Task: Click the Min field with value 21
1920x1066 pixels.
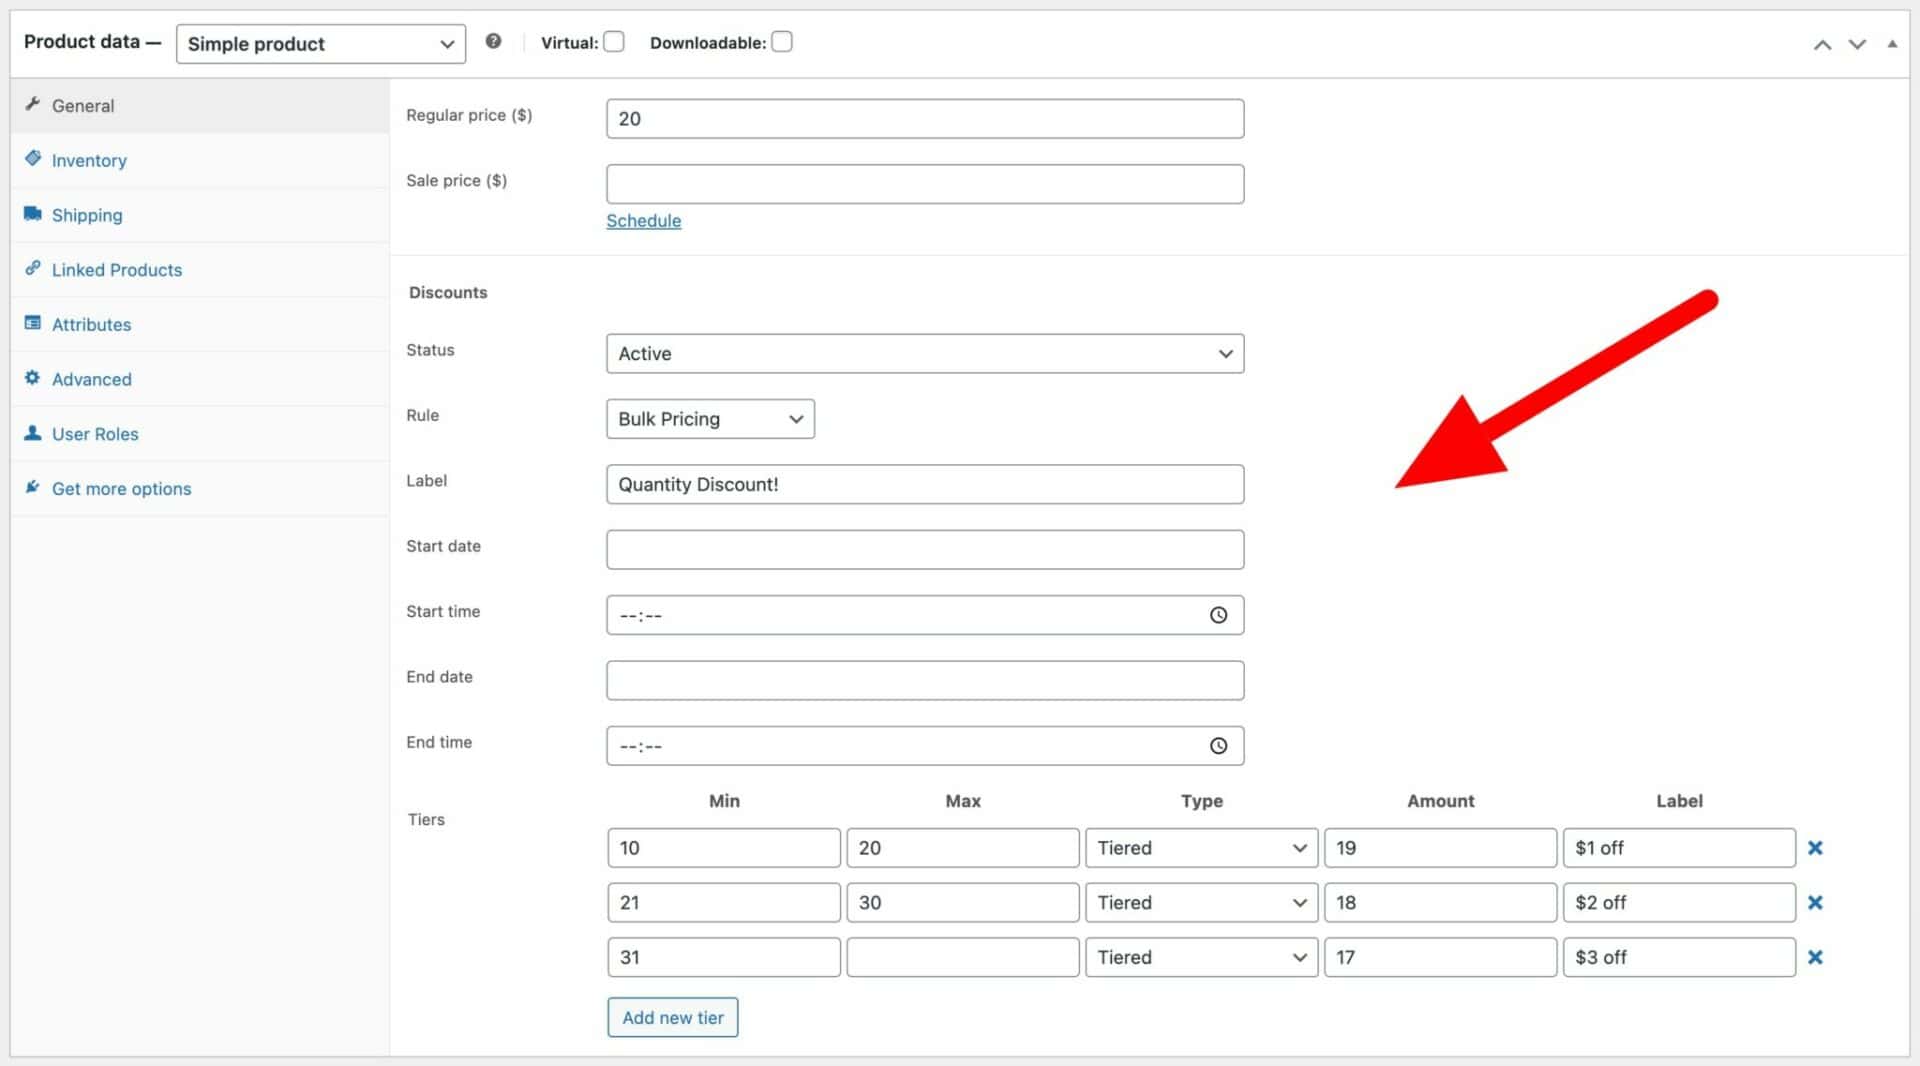Action: 724,903
